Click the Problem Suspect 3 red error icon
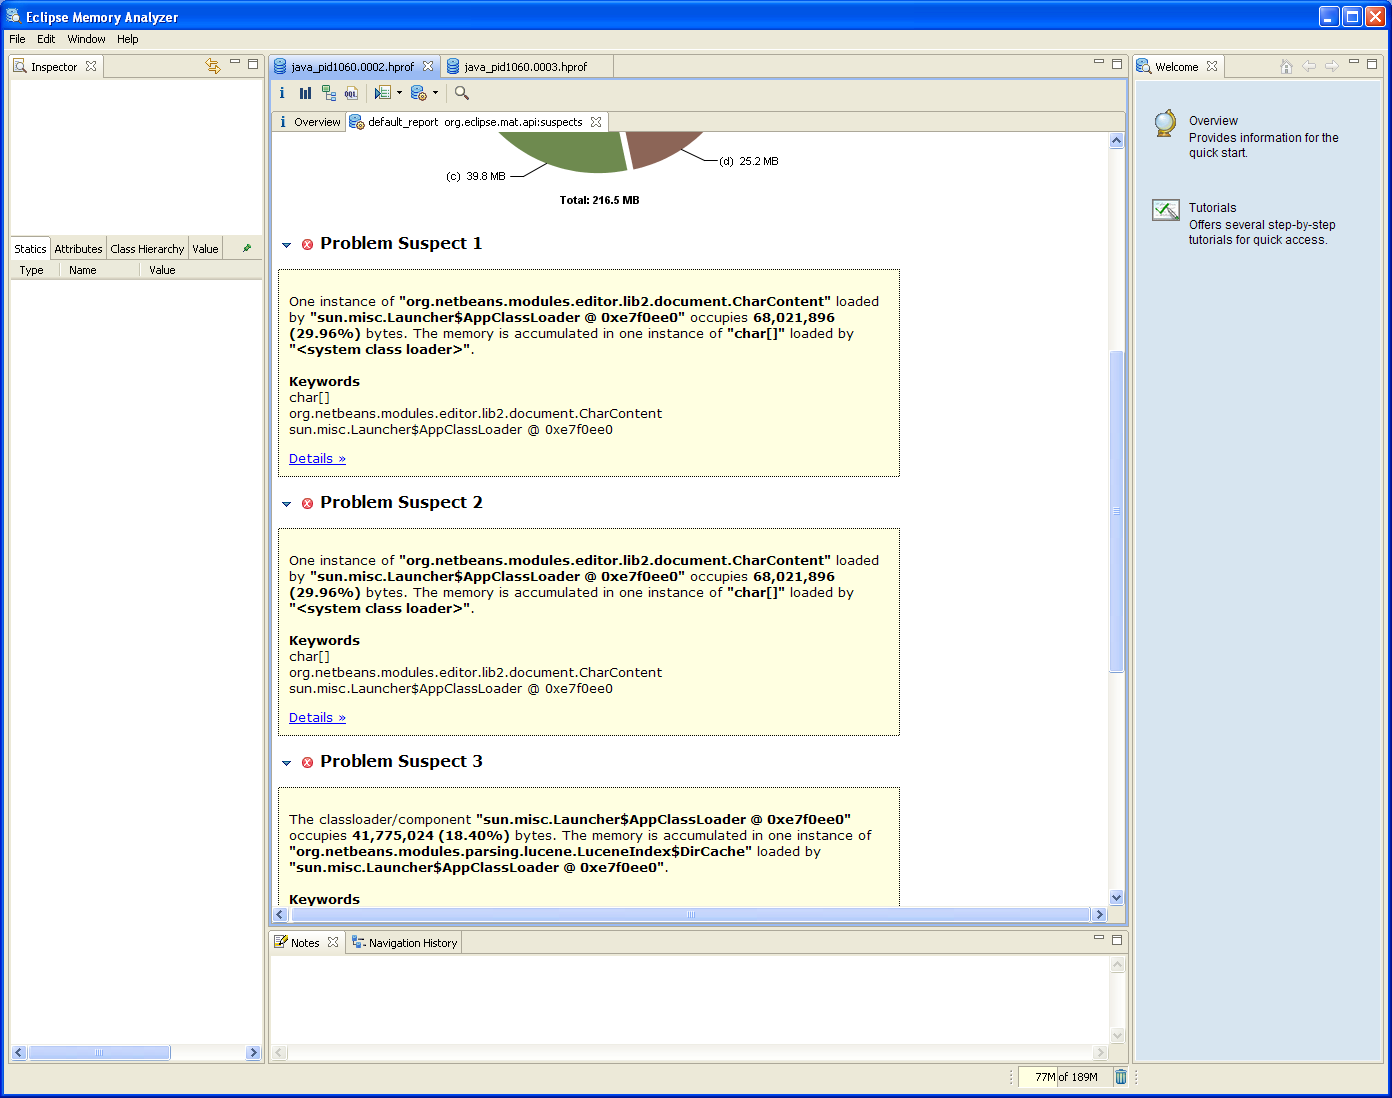This screenshot has height=1098, width=1392. pos(307,762)
